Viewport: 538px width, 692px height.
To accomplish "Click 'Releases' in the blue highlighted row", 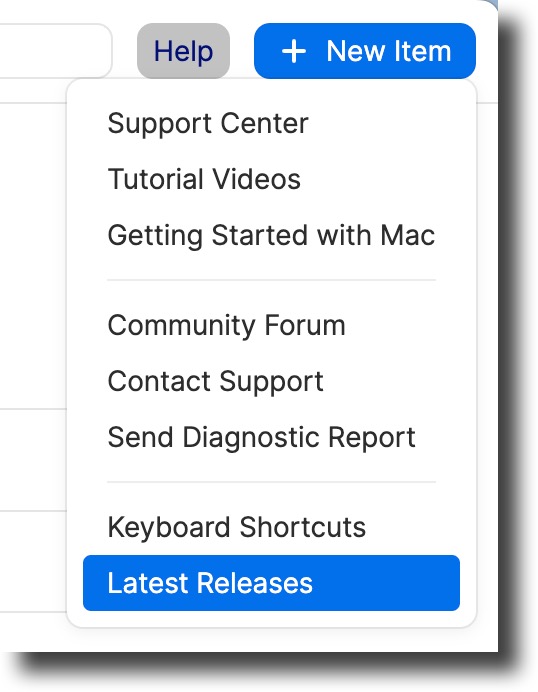I will [x=255, y=583].
